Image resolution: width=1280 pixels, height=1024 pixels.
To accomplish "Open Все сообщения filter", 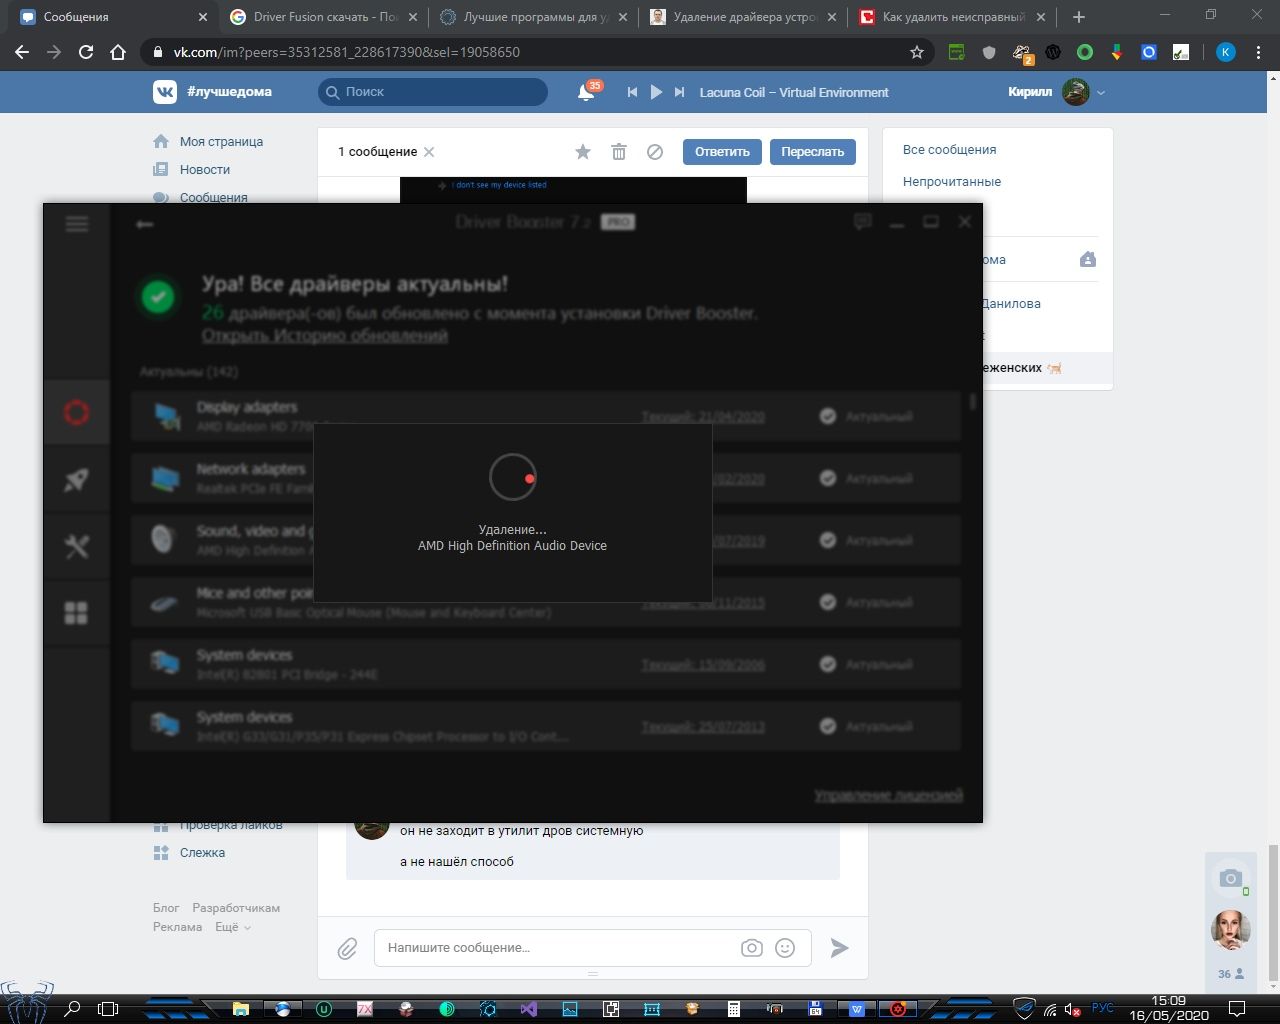I will click(949, 150).
